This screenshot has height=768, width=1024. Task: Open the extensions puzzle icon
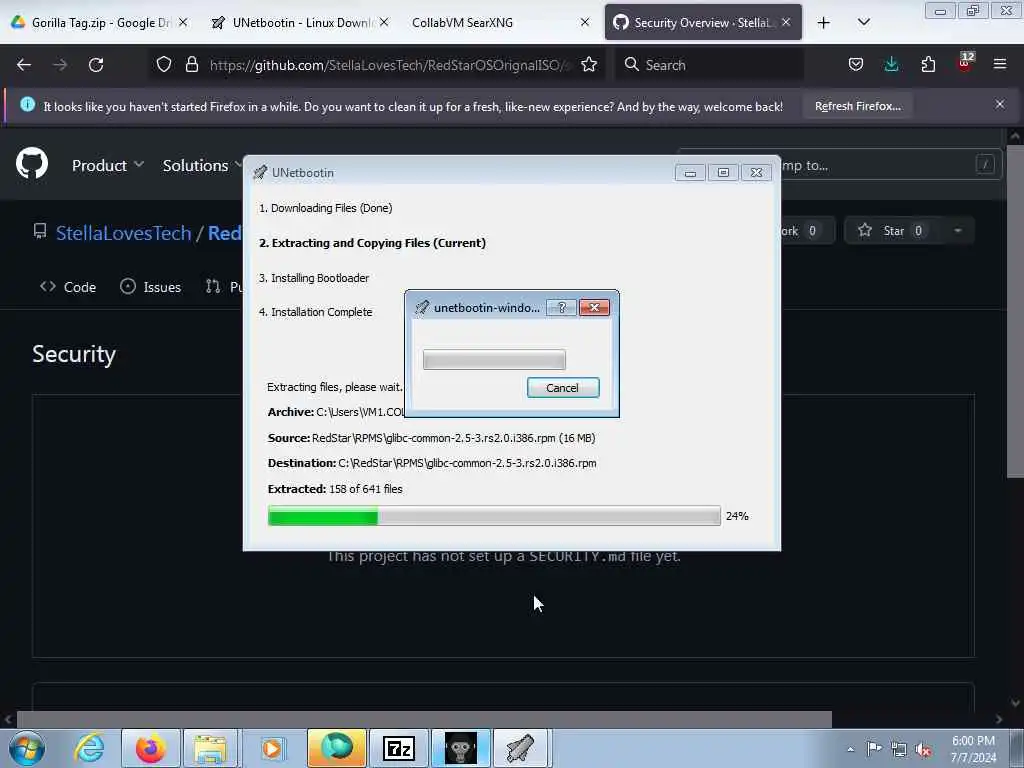pos(928,65)
